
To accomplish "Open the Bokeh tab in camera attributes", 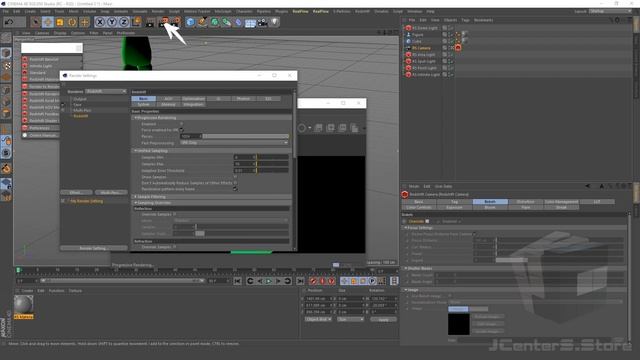I will [490, 202].
